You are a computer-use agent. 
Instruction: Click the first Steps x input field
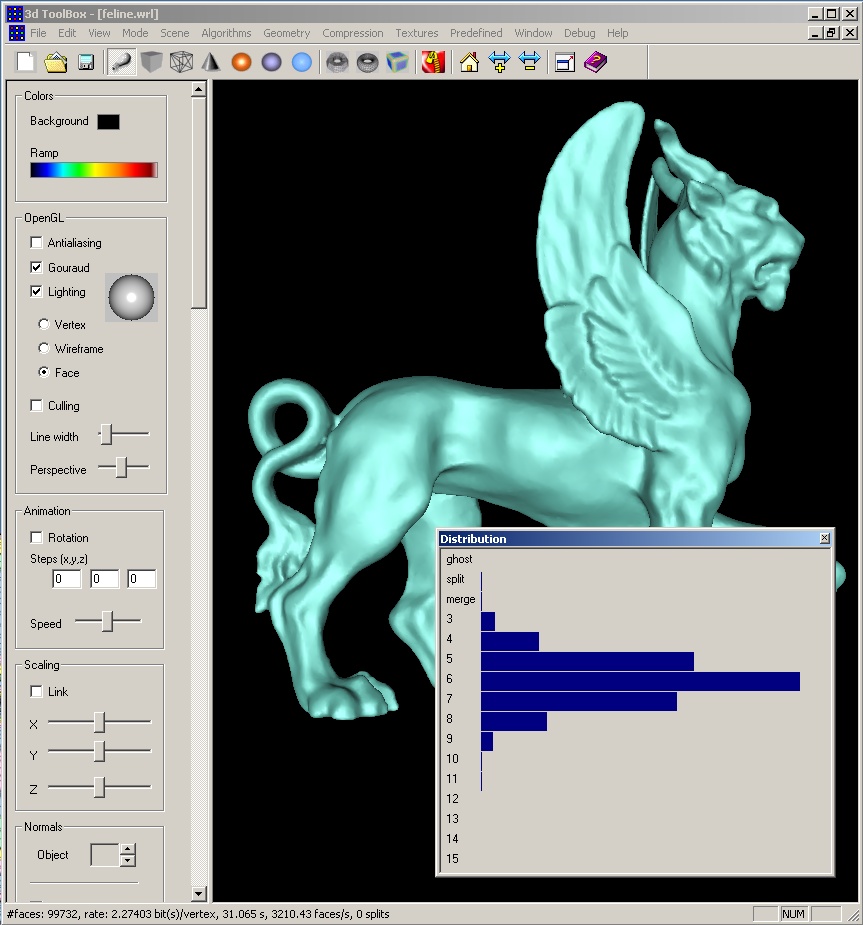click(x=67, y=579)
